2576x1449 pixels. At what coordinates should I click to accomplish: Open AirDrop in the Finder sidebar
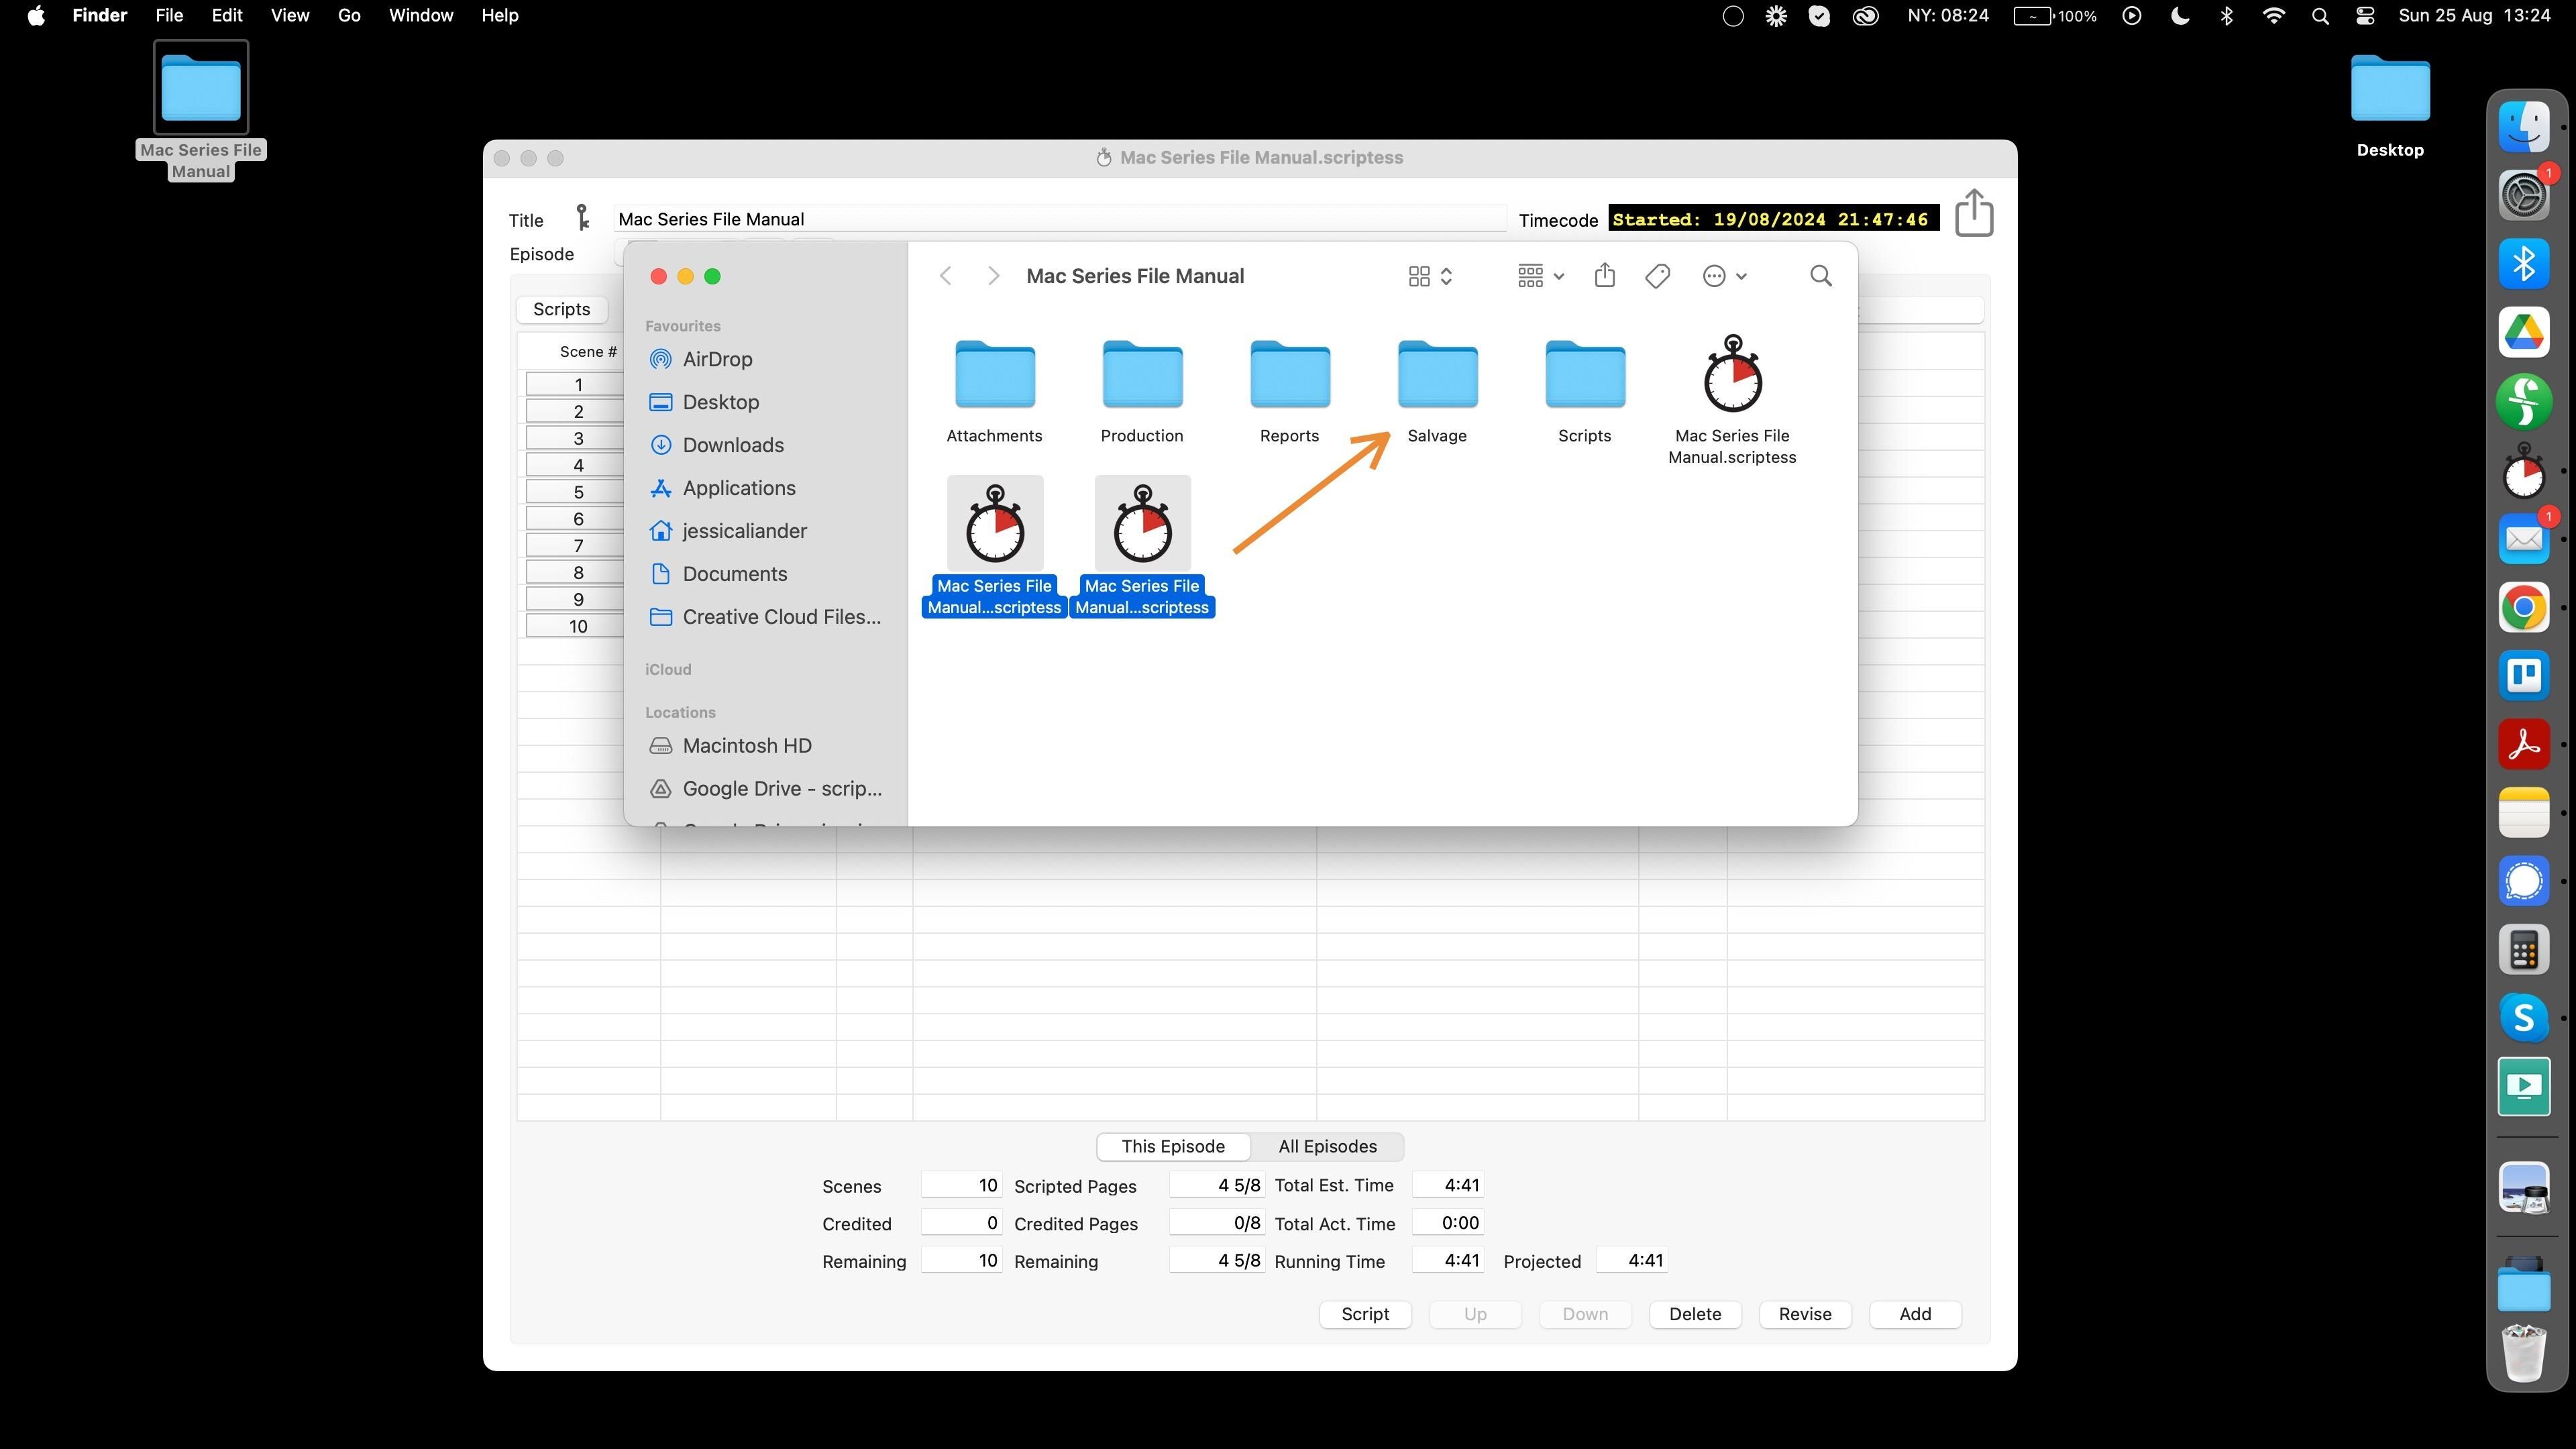(716, 359)
